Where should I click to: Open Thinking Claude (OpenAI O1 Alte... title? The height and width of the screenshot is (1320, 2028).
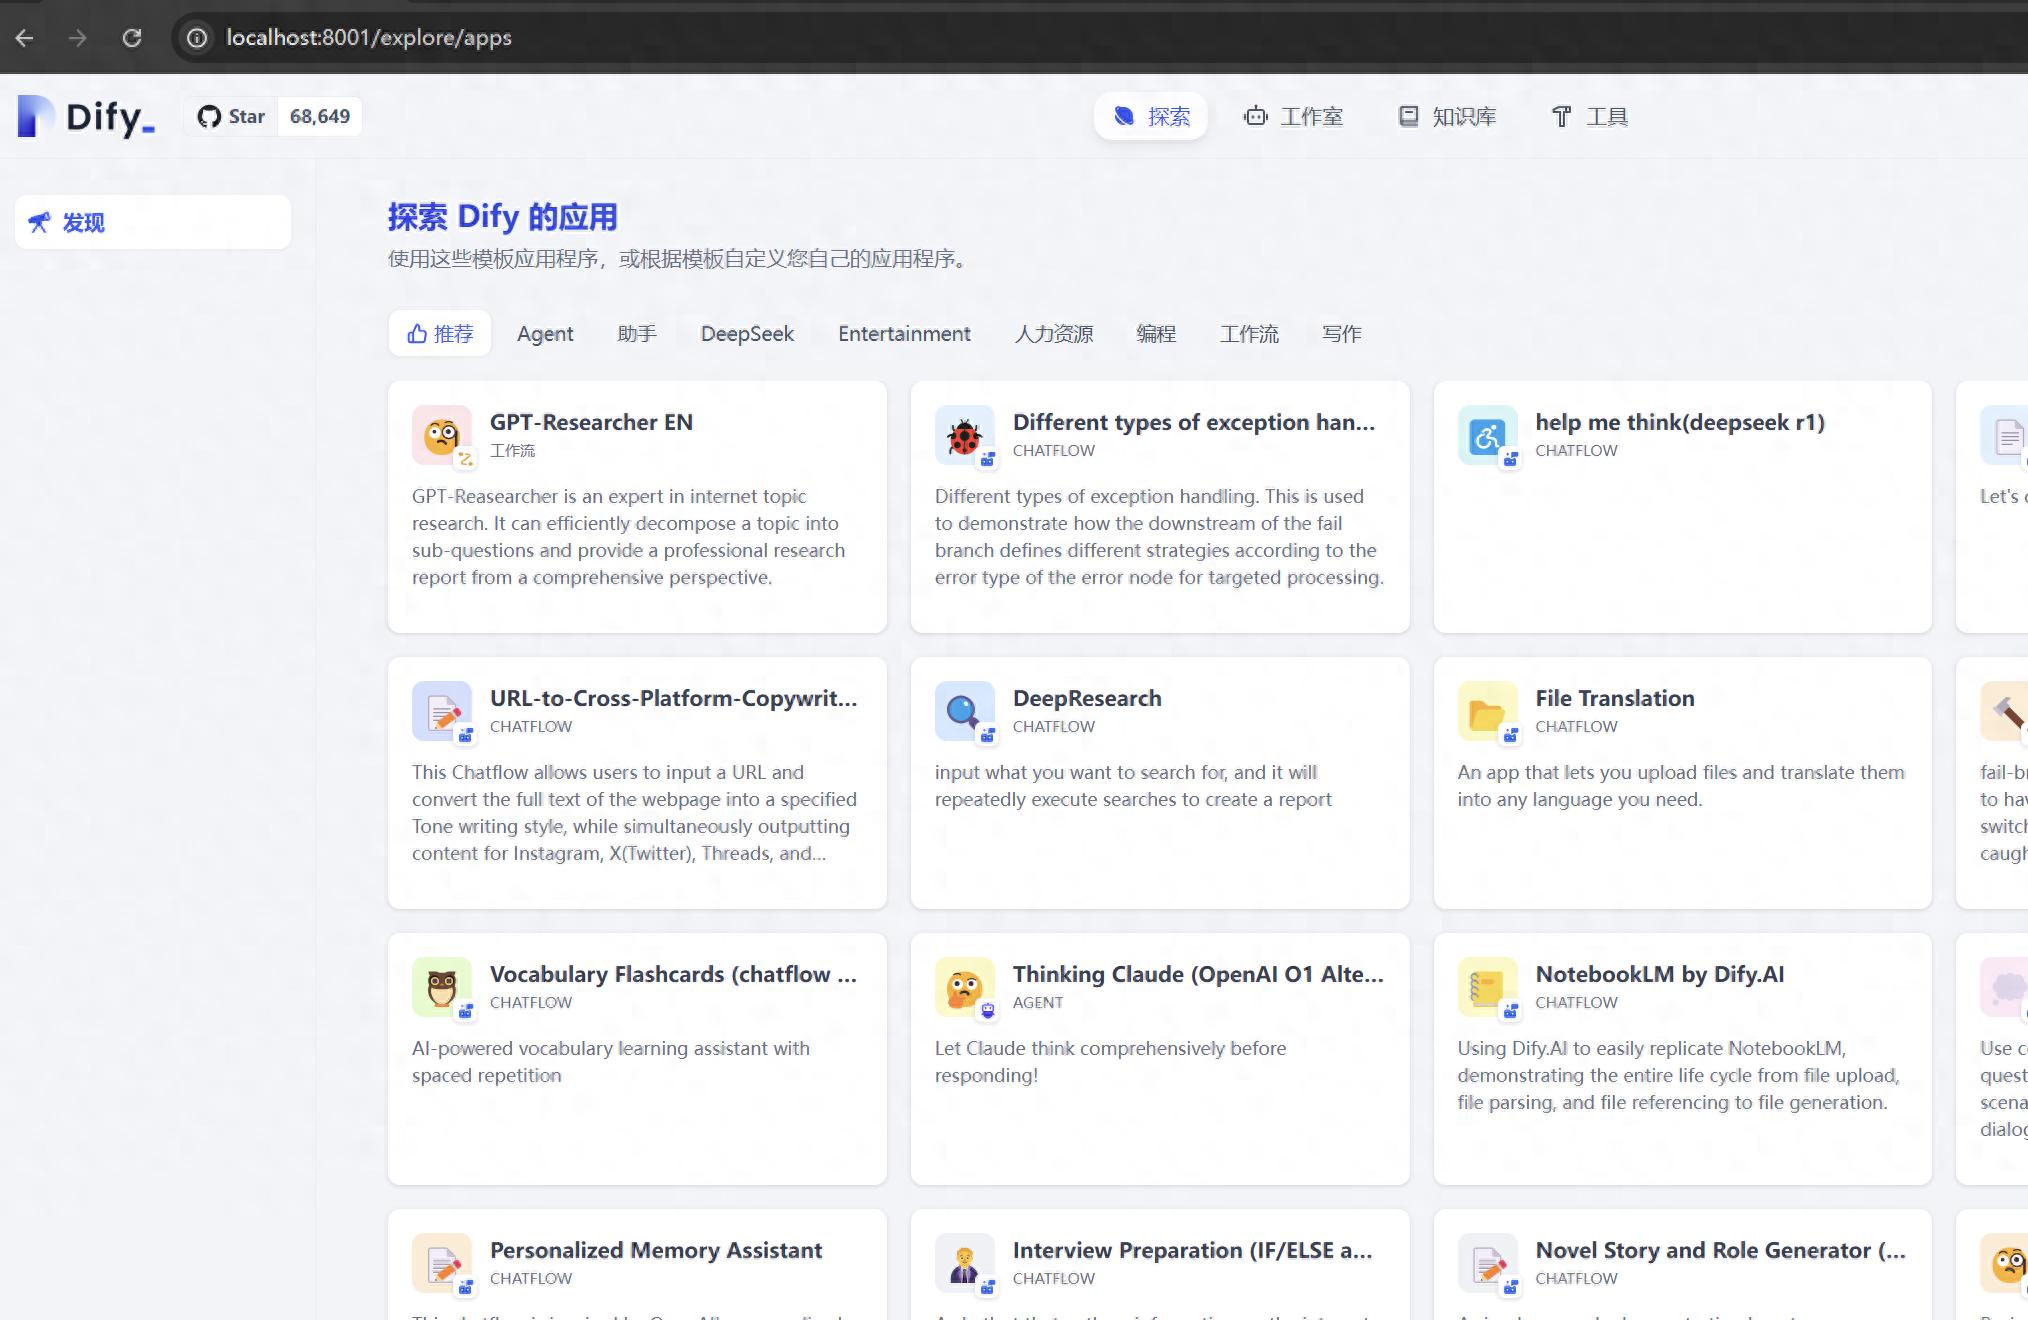pyautogui.click(x=1198, y=974)
